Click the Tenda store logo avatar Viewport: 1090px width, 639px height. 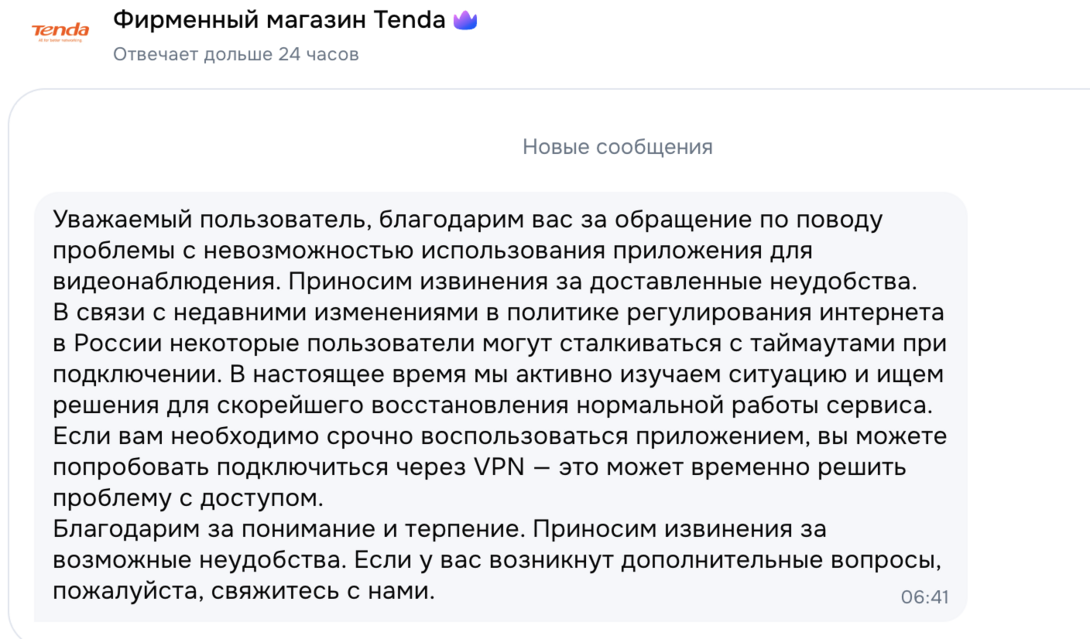(x=61, y=31)
